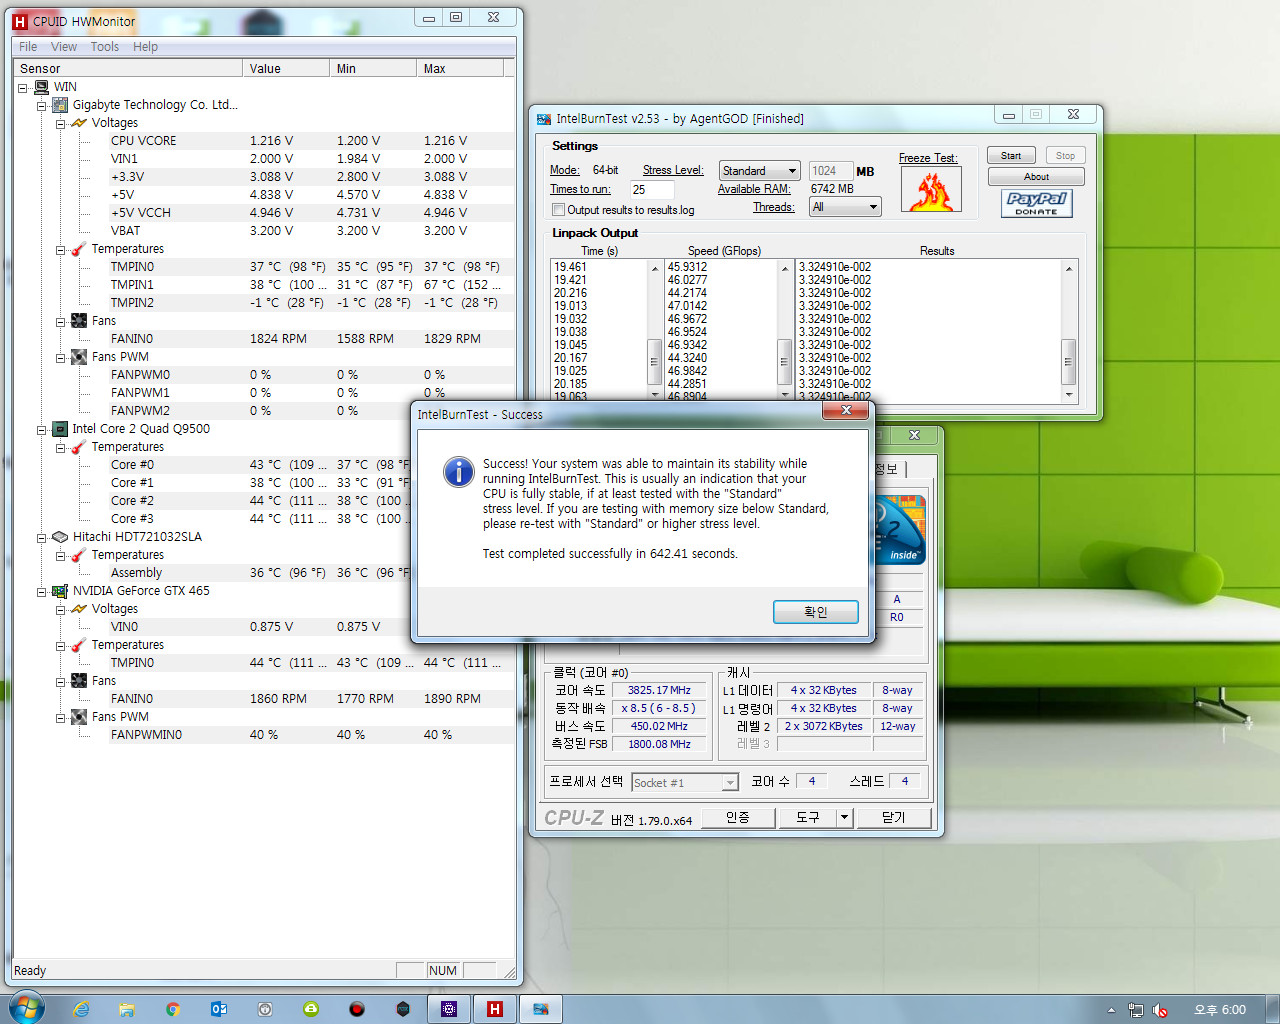
Task: Collapse the Gigabyte Technology Co. Ltd node
Action: point(42,106)
